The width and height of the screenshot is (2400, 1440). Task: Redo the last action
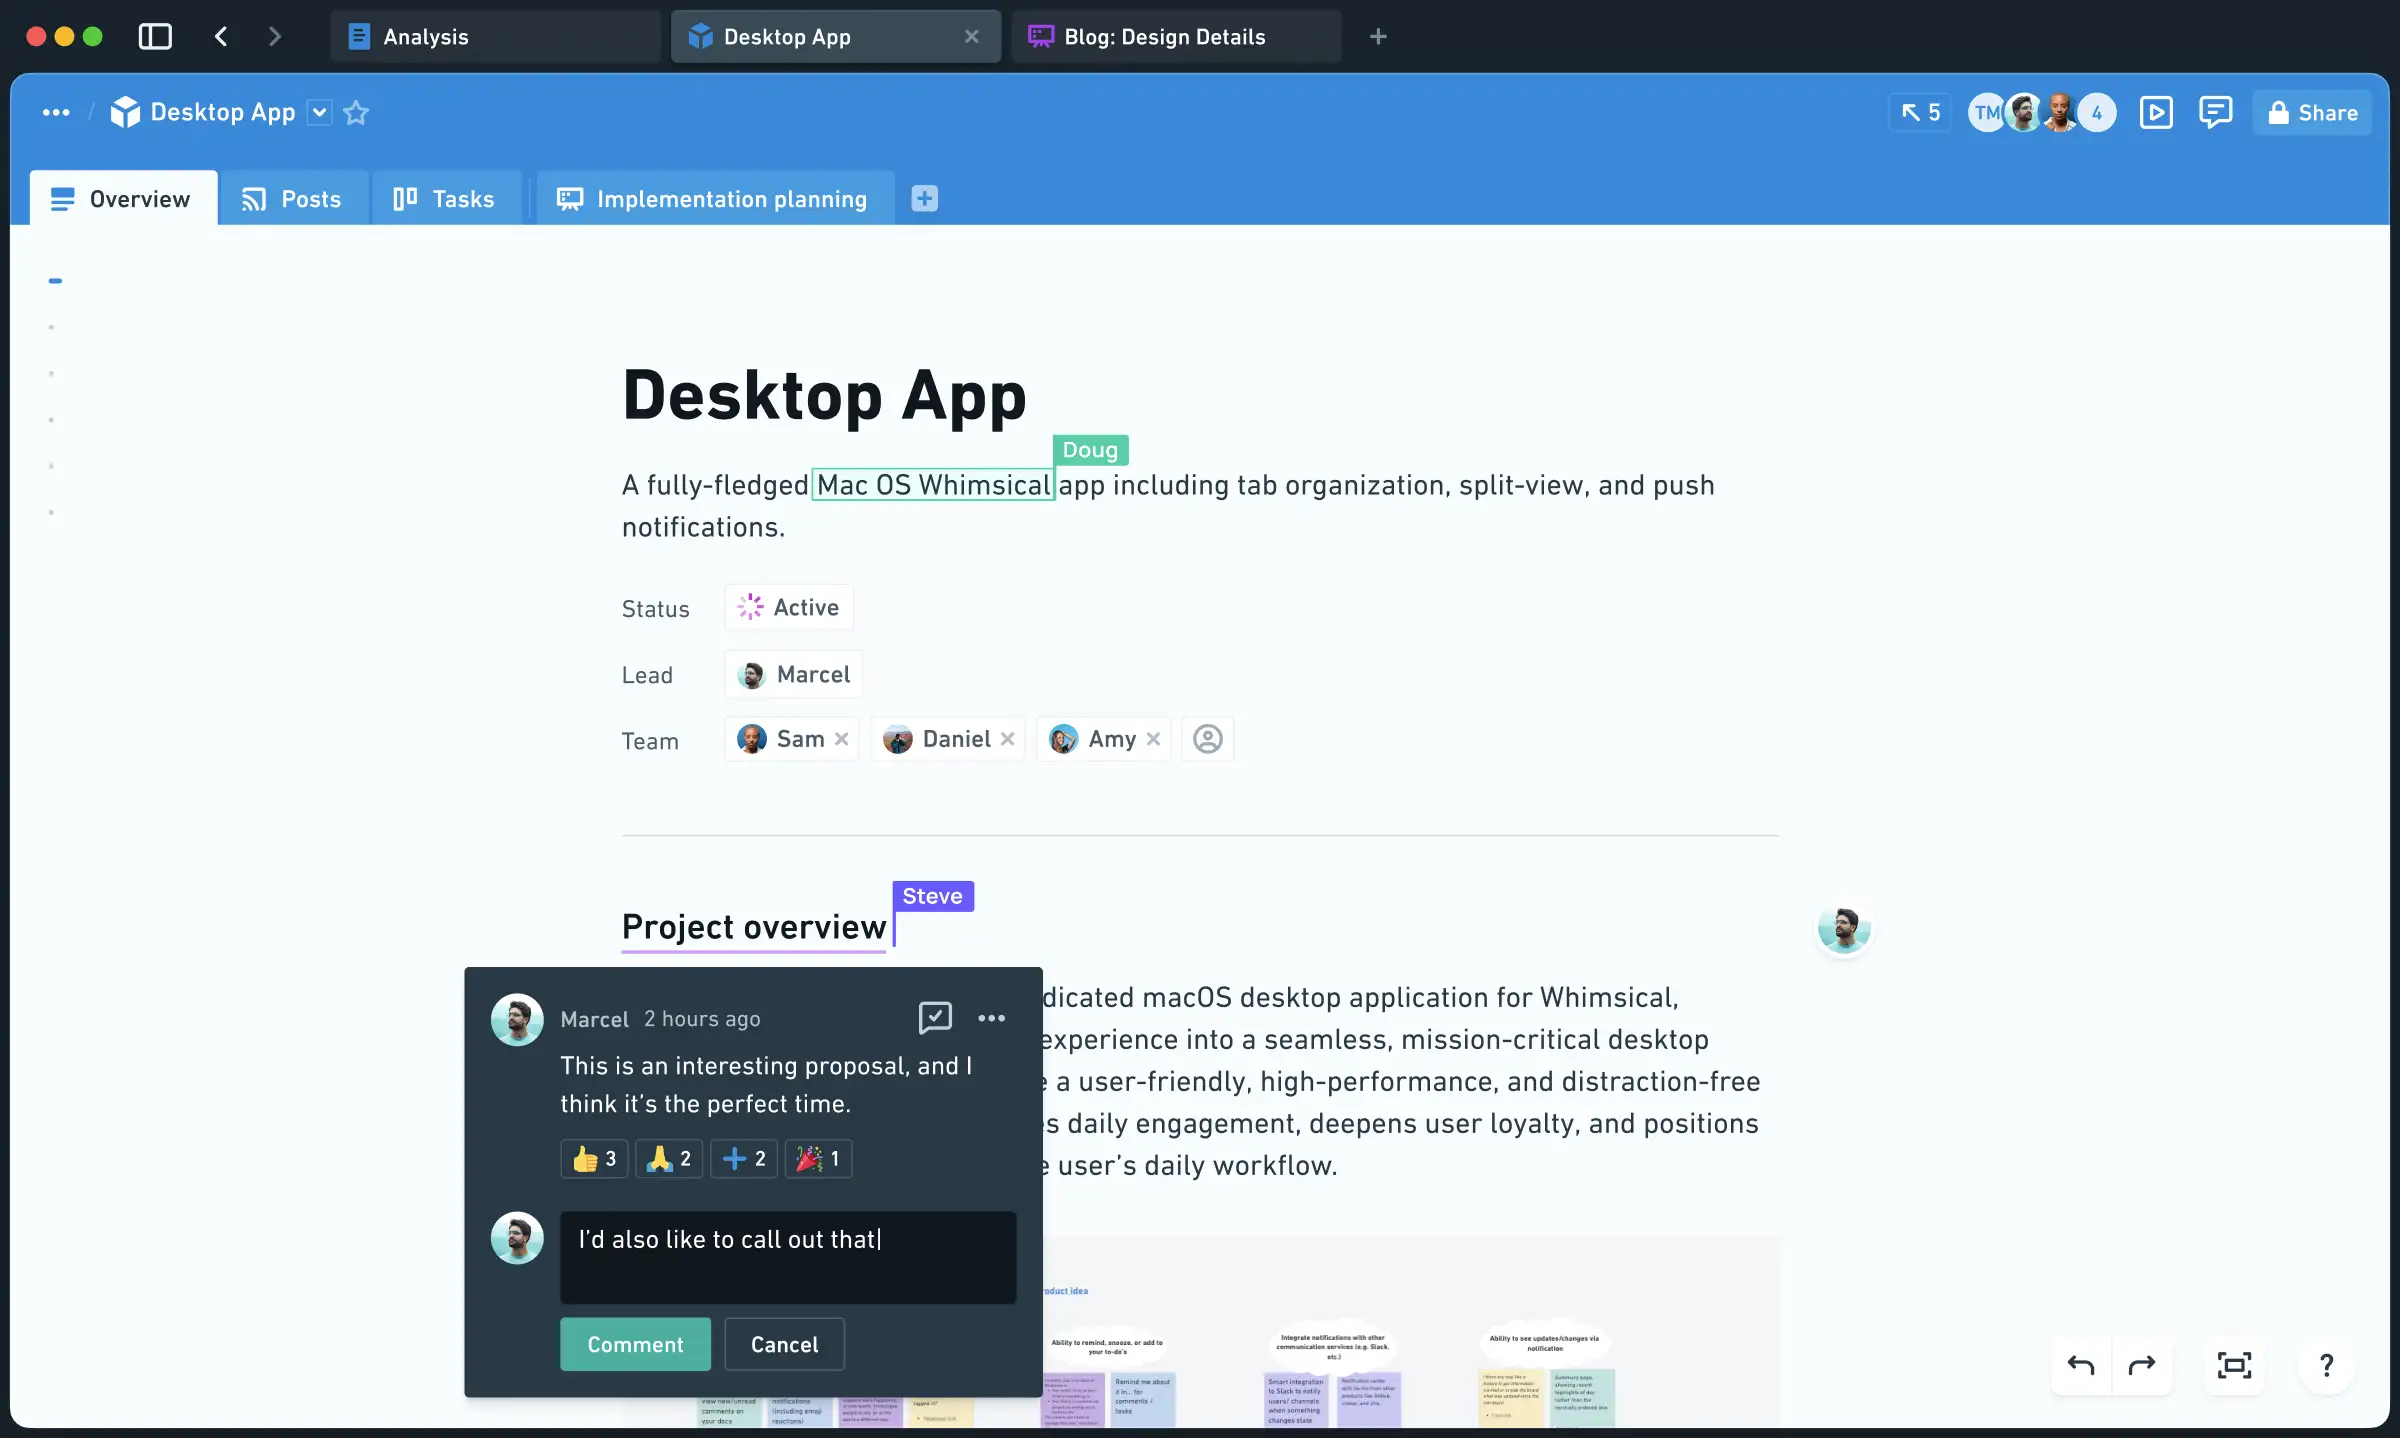(x=2141, y=1366)
